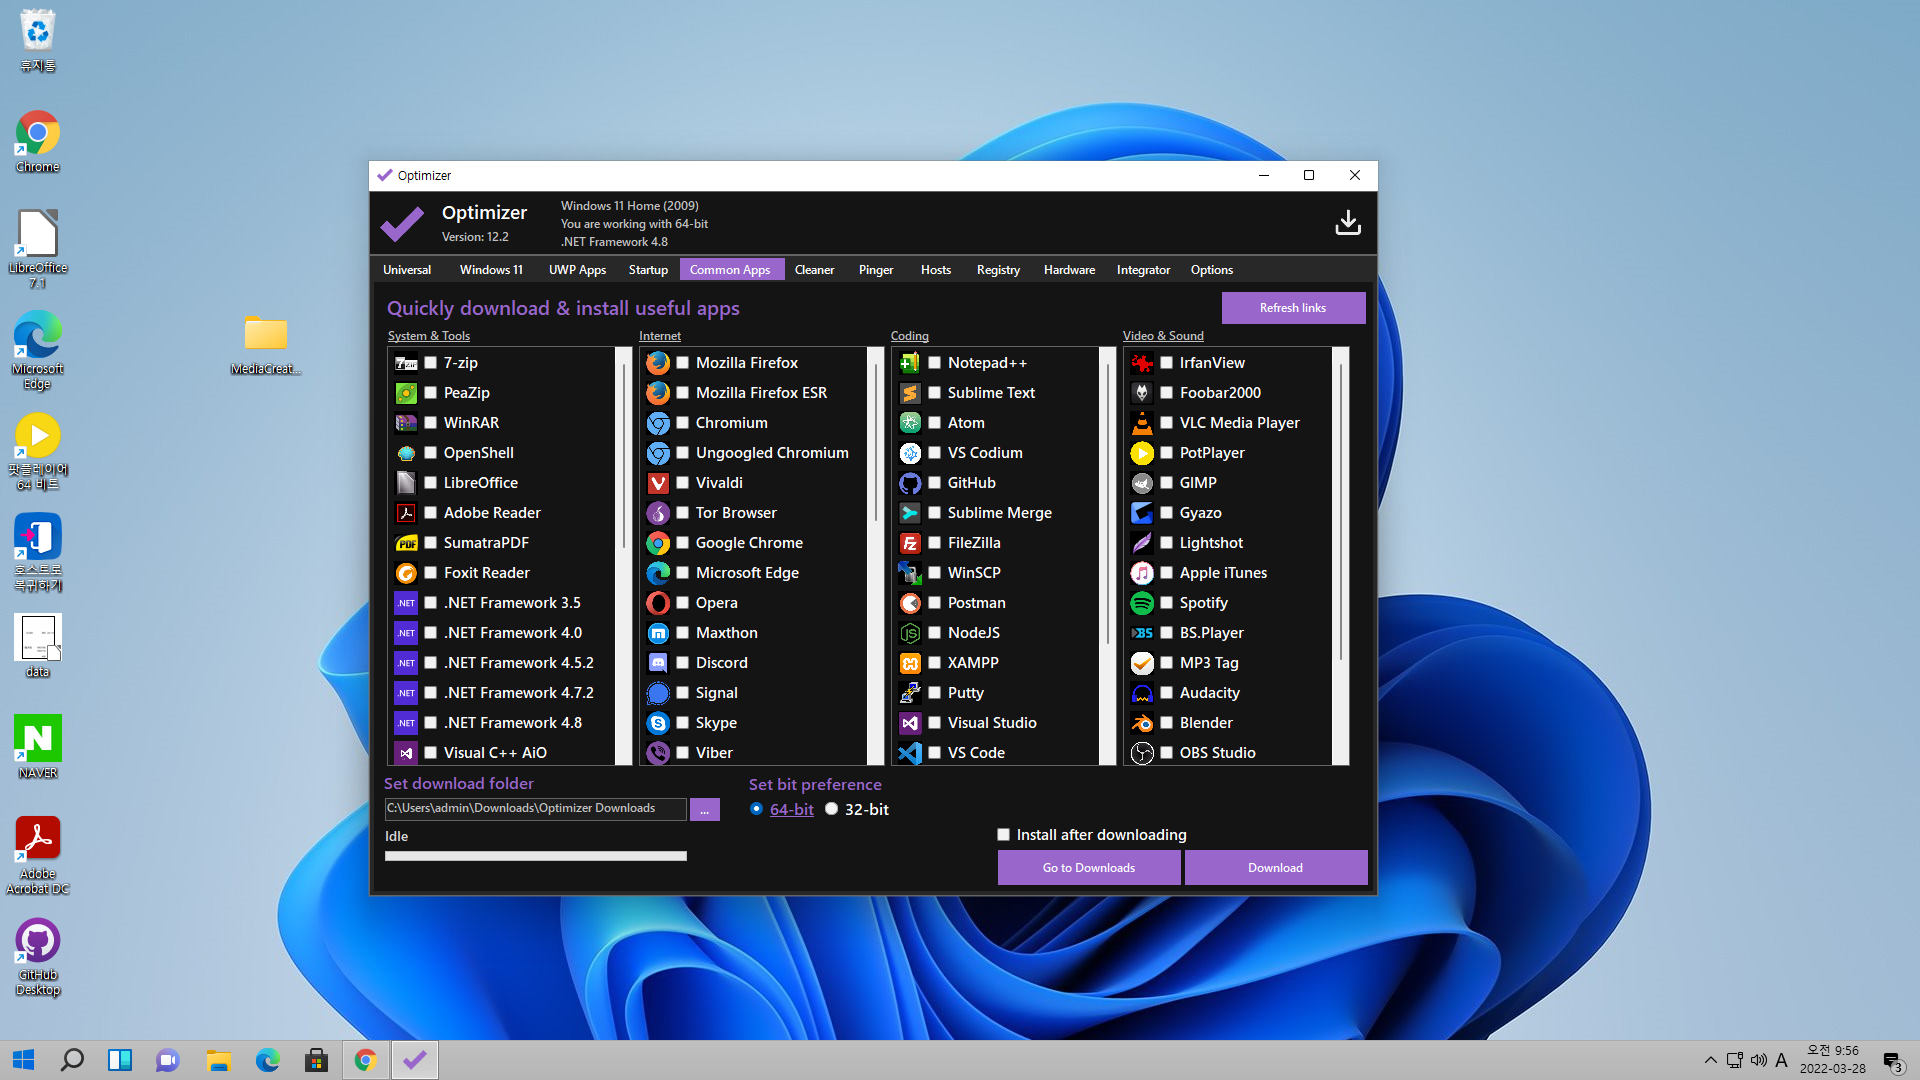Click the Go to Downloads button

pyautogui.click(x=1089, y=868)
